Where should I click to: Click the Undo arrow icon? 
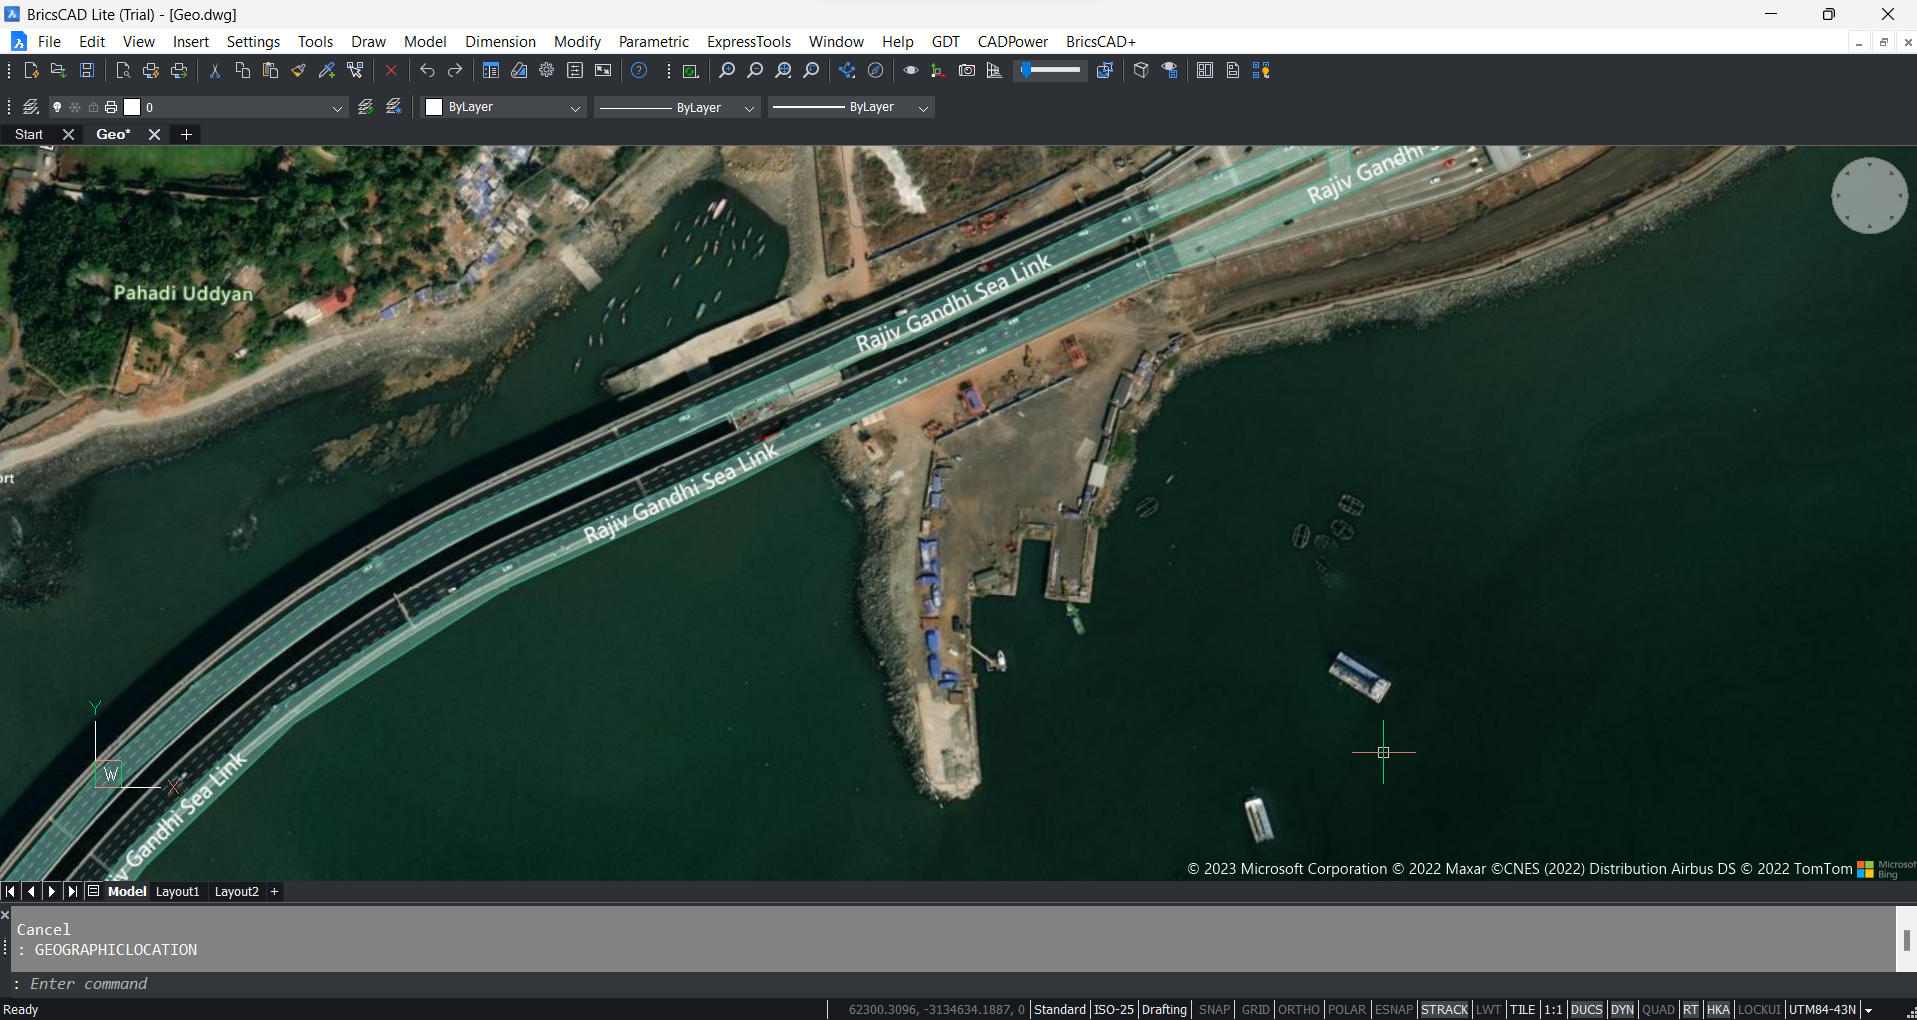426,70
